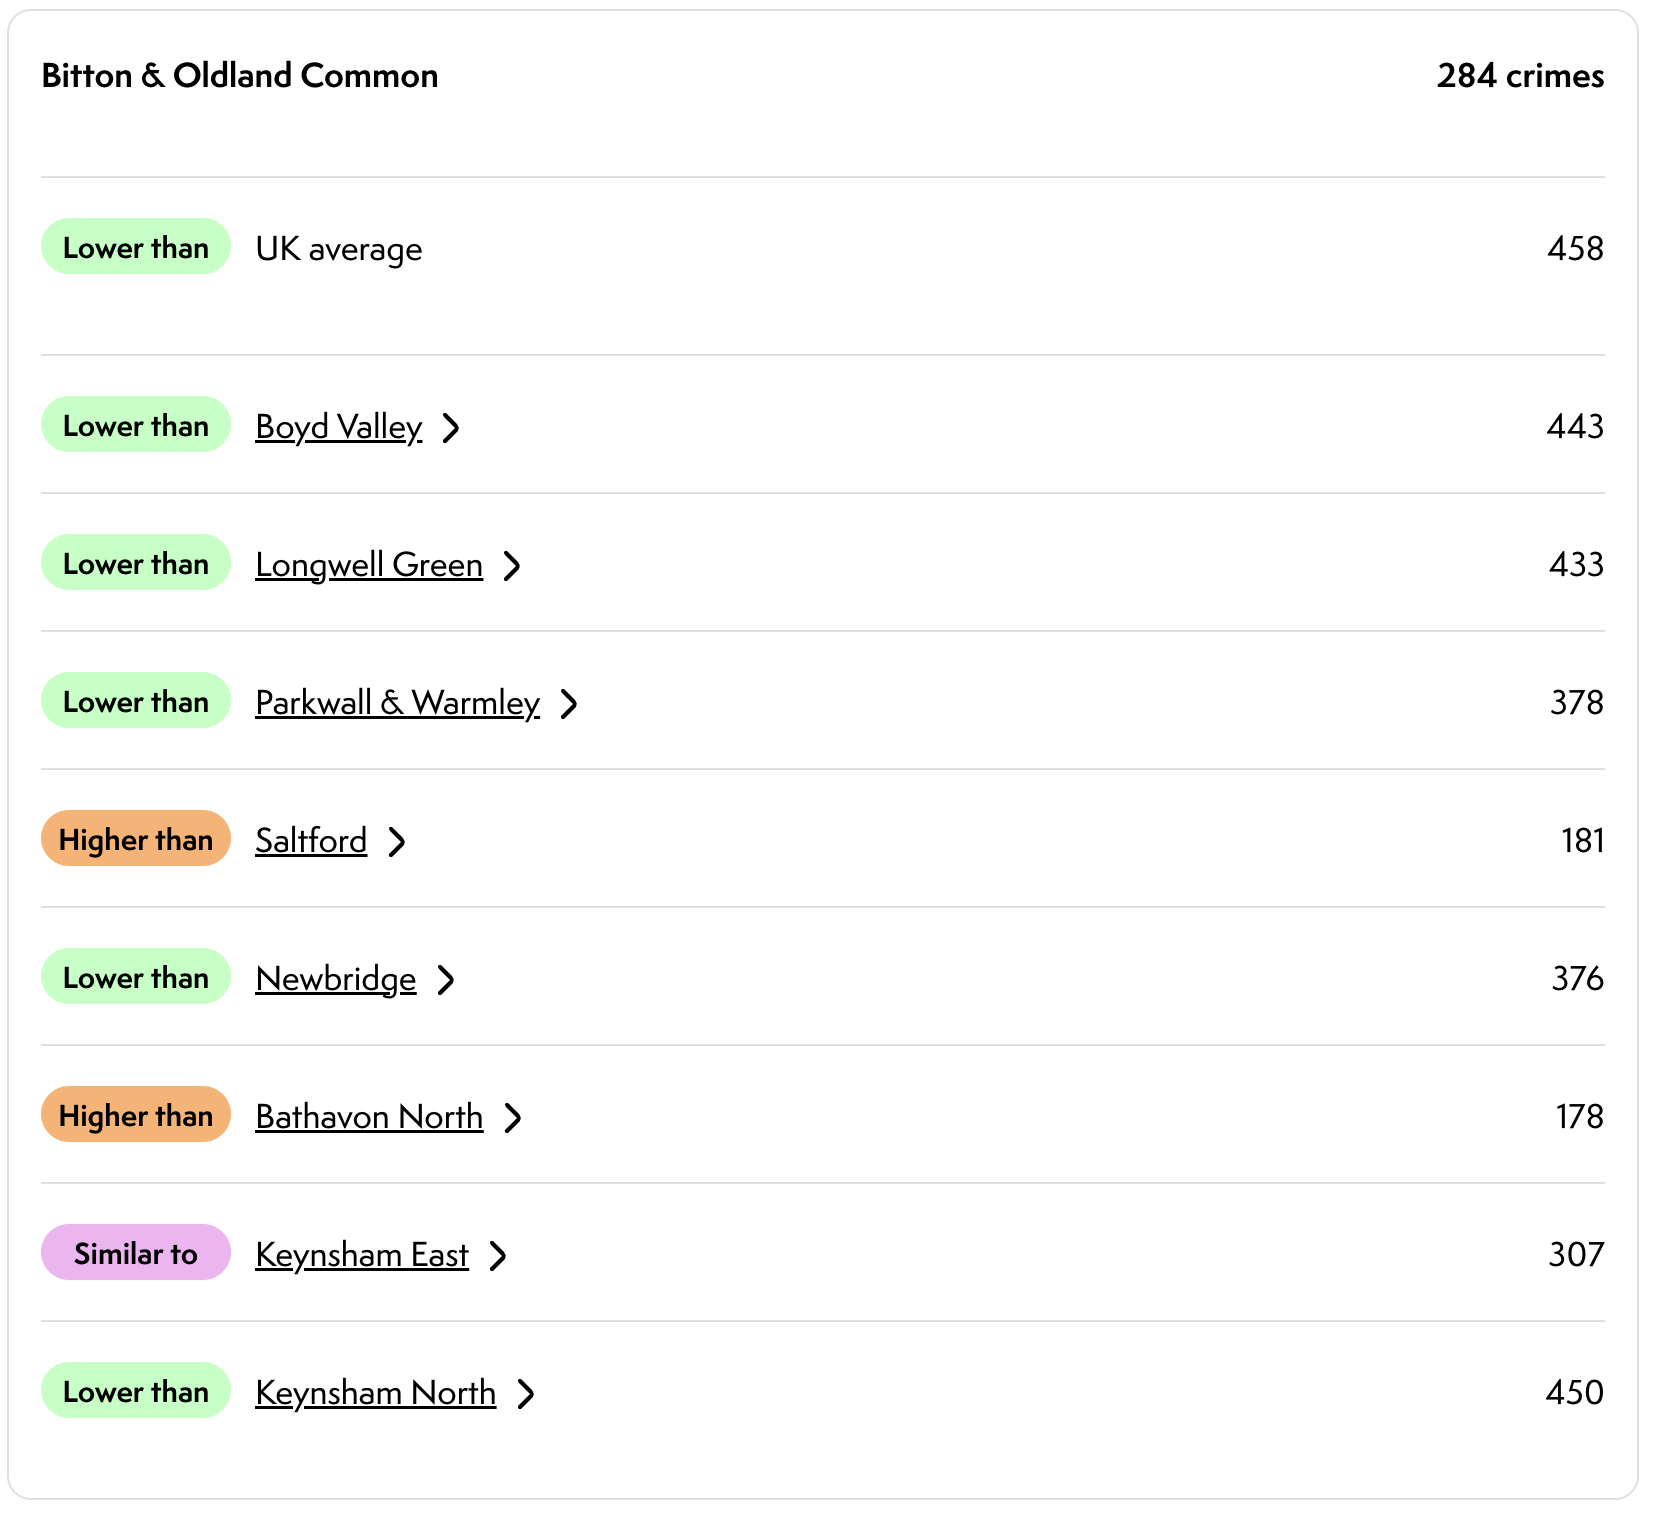Open the Newbridge area link
The height and width of the screenshot is (1513, 1657).
coord(336,979)
